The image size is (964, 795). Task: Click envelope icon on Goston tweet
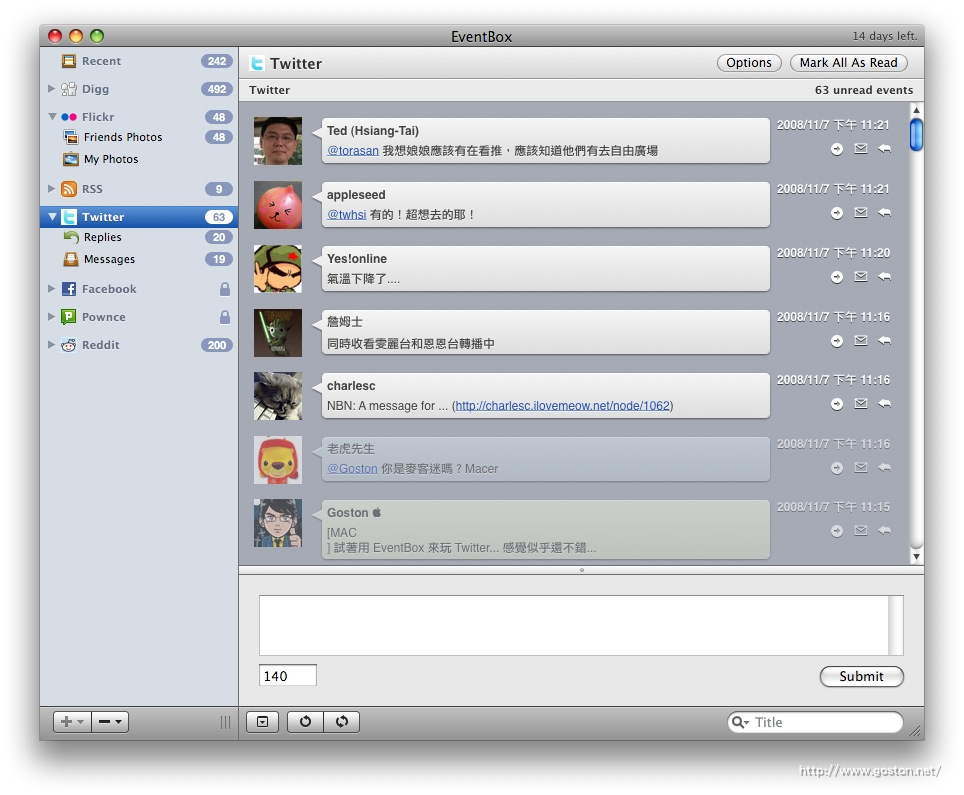(x=861, y=531)
